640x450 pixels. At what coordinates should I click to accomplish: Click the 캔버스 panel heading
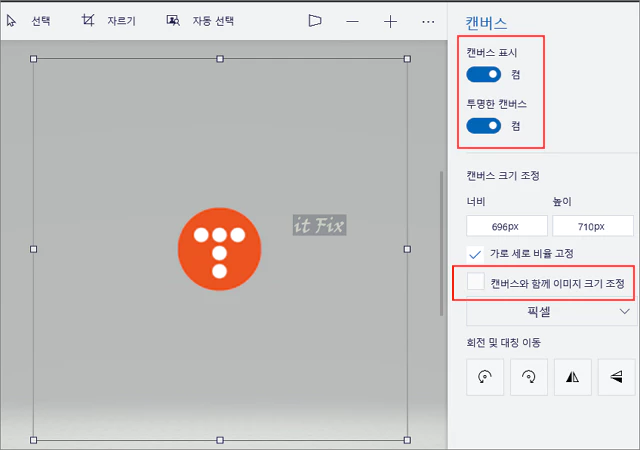[x=486, y=23]
